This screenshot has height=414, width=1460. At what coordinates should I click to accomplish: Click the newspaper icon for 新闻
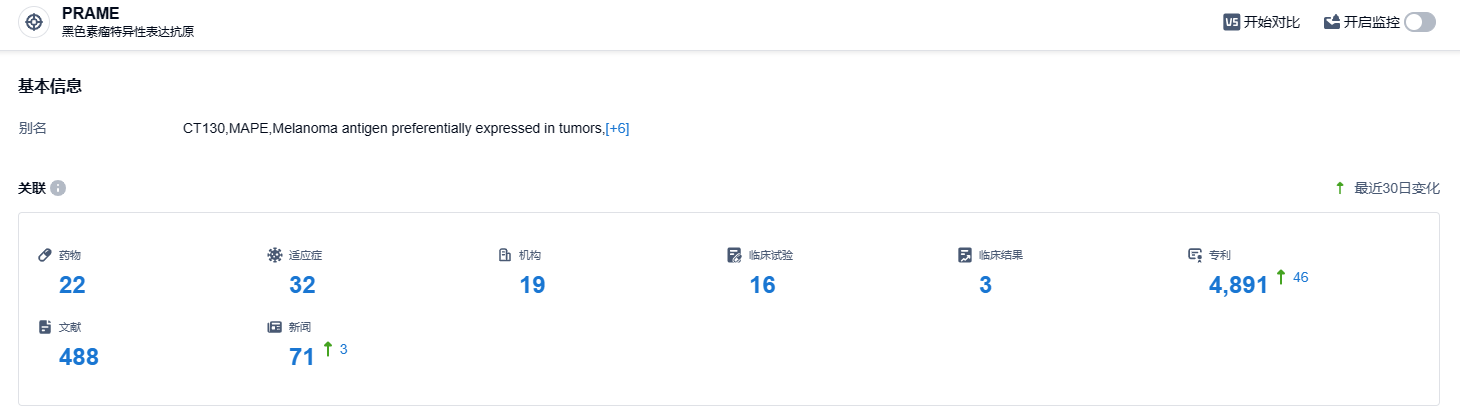(x=275, y=327)
